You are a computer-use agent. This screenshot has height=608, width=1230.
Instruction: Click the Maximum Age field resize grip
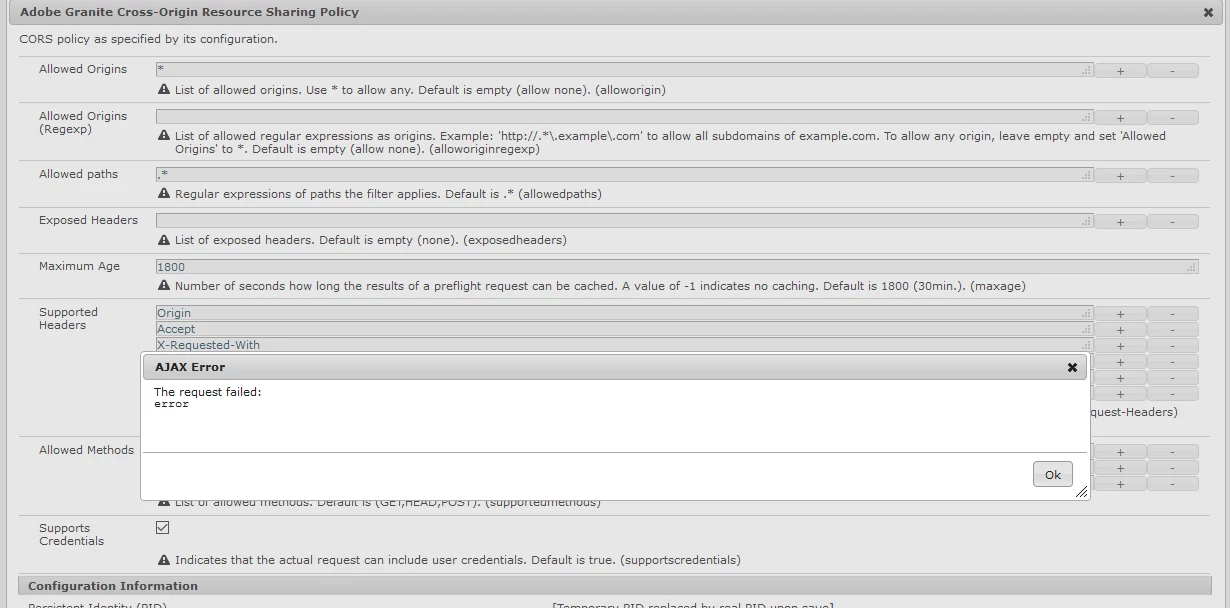point(1191,267)
